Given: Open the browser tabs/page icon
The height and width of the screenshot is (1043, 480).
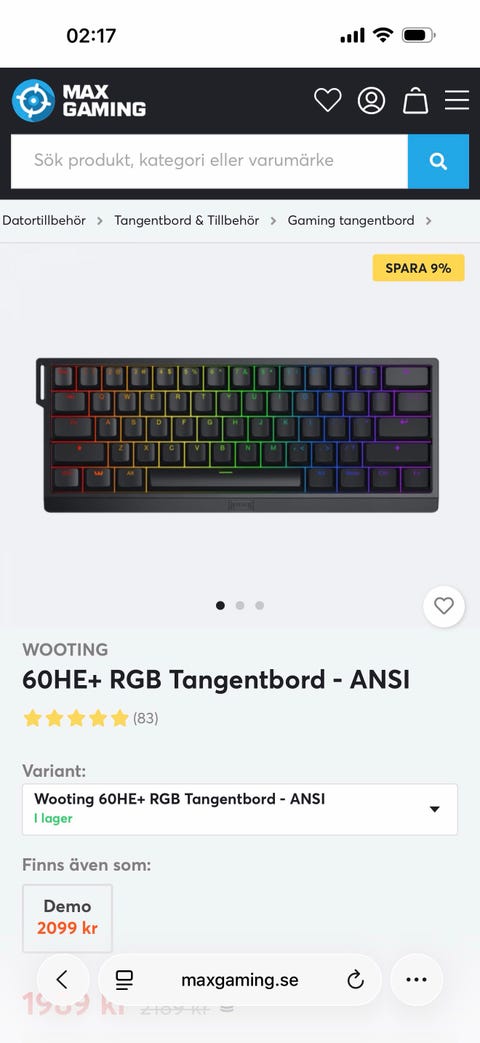Looking at the screenshot, I should coord(124,979).
